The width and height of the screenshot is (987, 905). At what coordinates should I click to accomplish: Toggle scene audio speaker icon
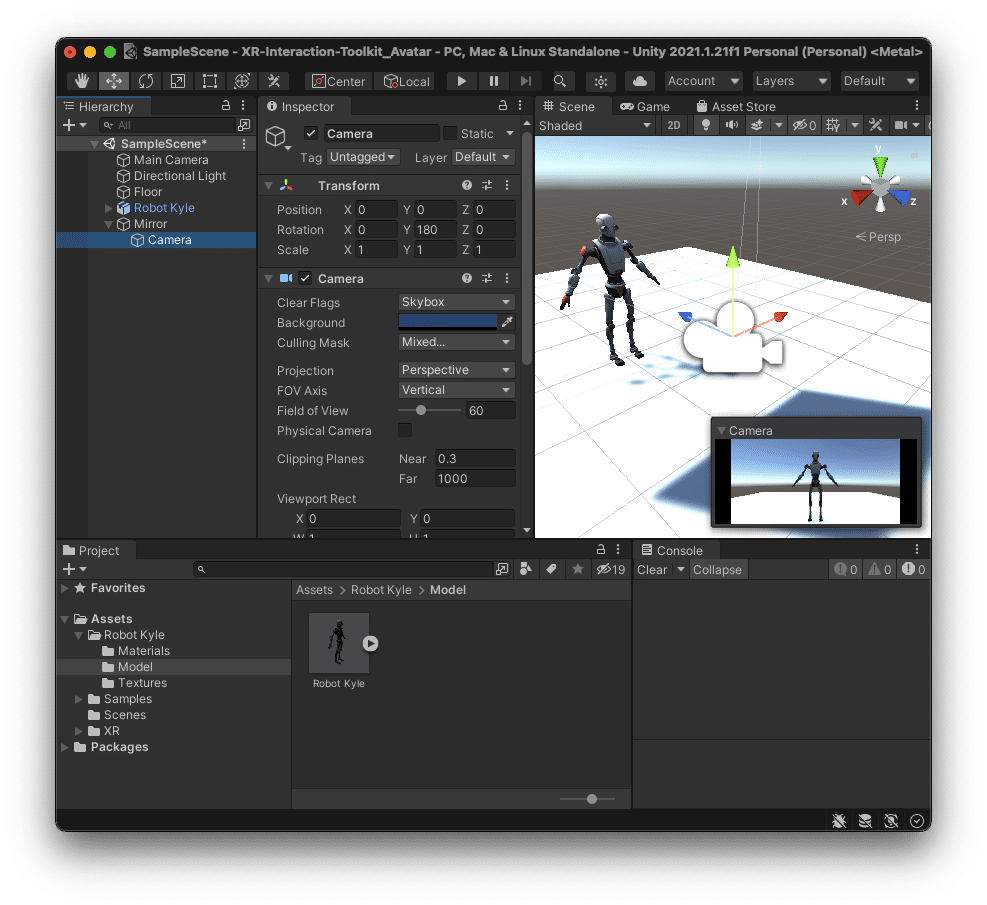click(x=731, y=125)
